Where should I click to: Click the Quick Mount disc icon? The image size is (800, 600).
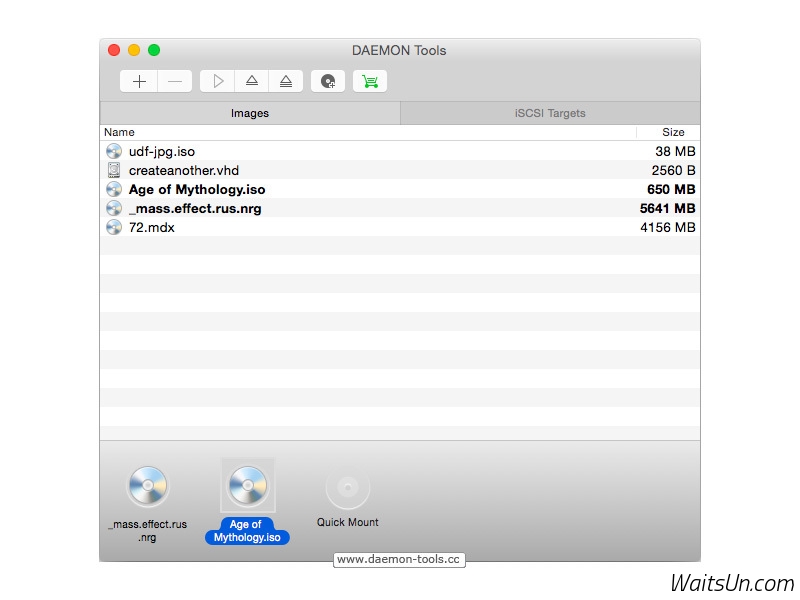click(x=348, y=487)
